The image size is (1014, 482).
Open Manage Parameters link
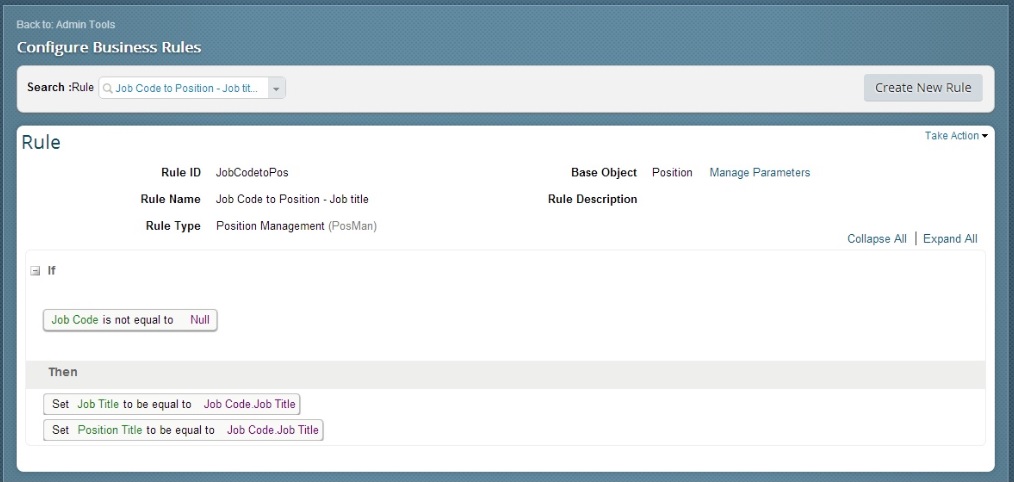[x=759, y=173]
